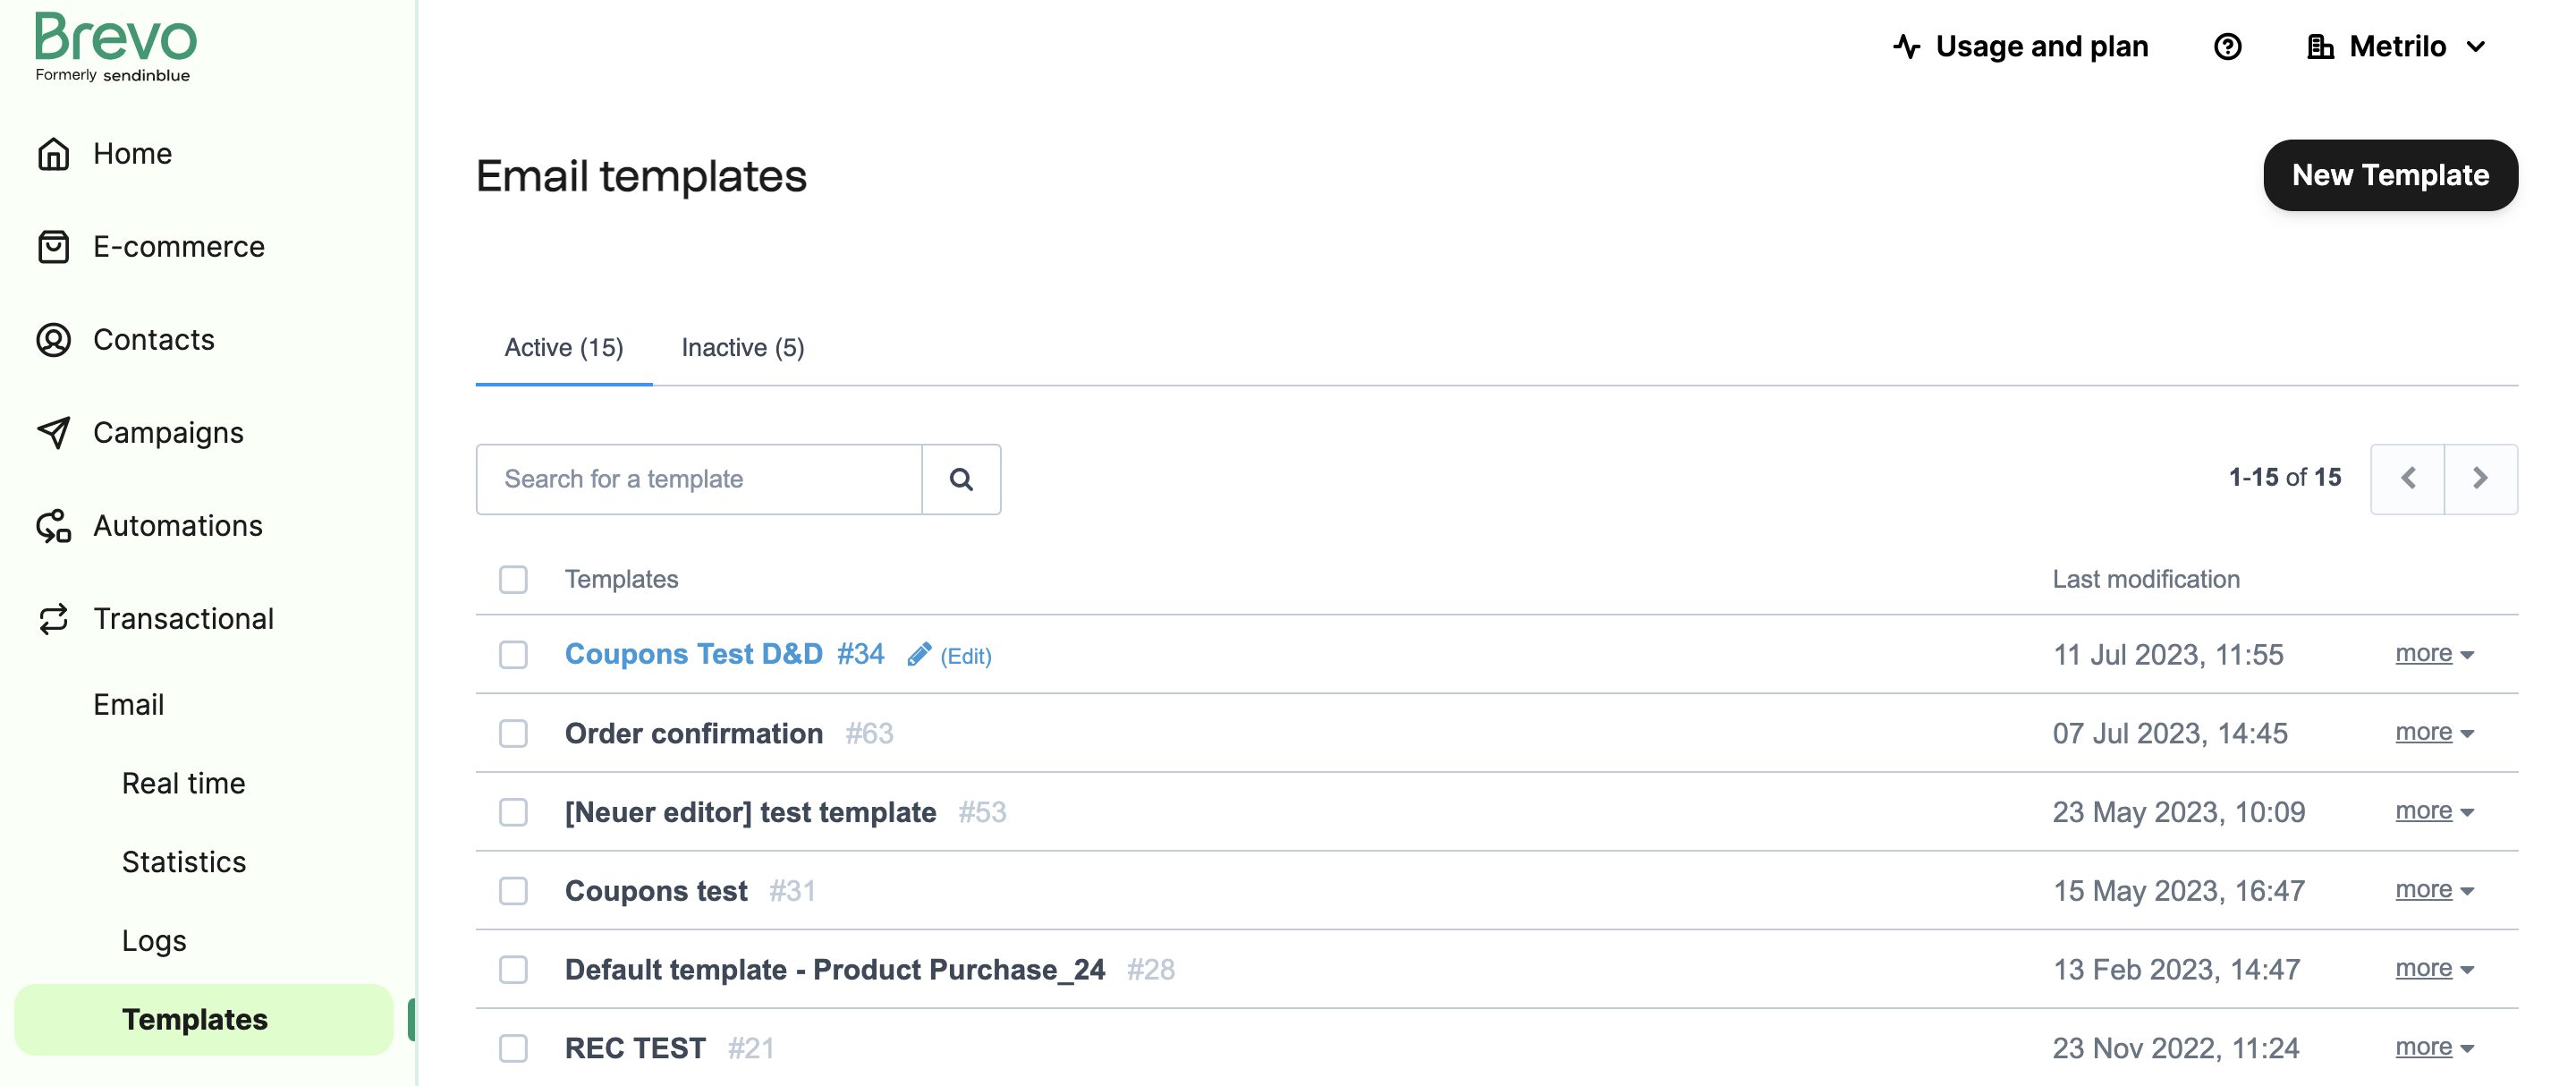Open more menu for Order confirmation
The image size is (2576, 1086).
[x=2434, y=733]
